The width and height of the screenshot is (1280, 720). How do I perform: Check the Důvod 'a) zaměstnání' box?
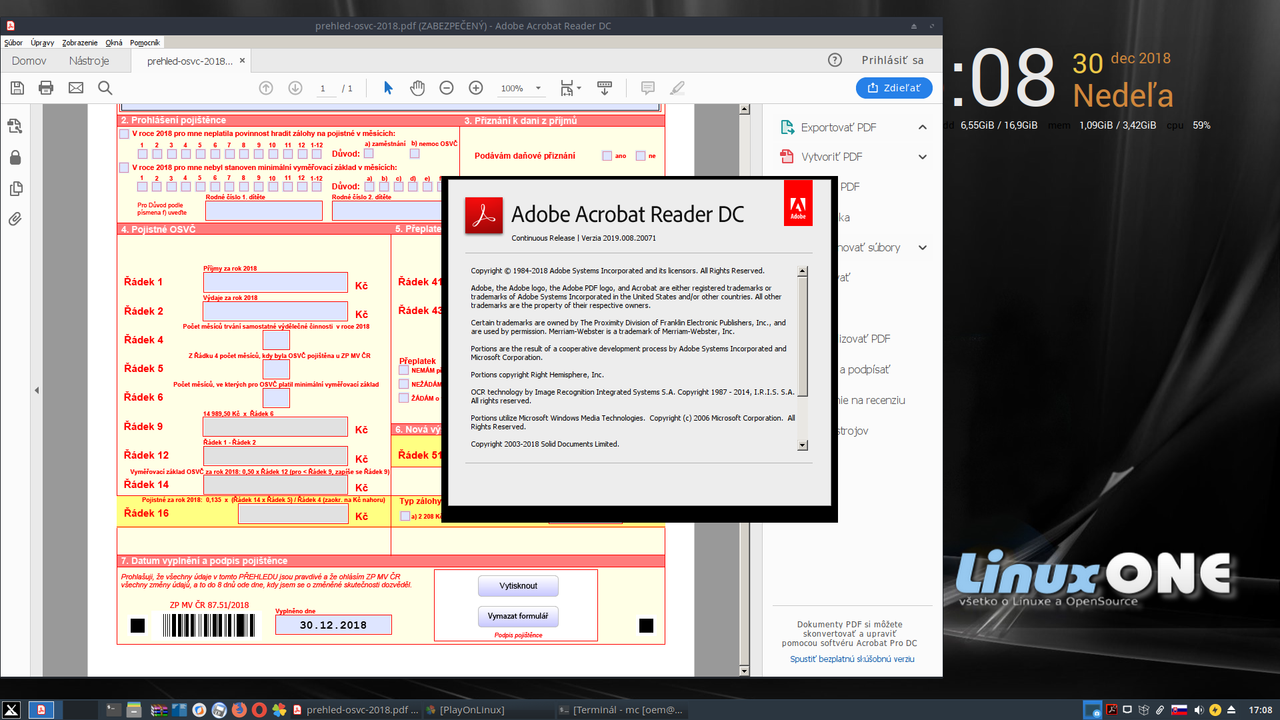coord(369,153)
